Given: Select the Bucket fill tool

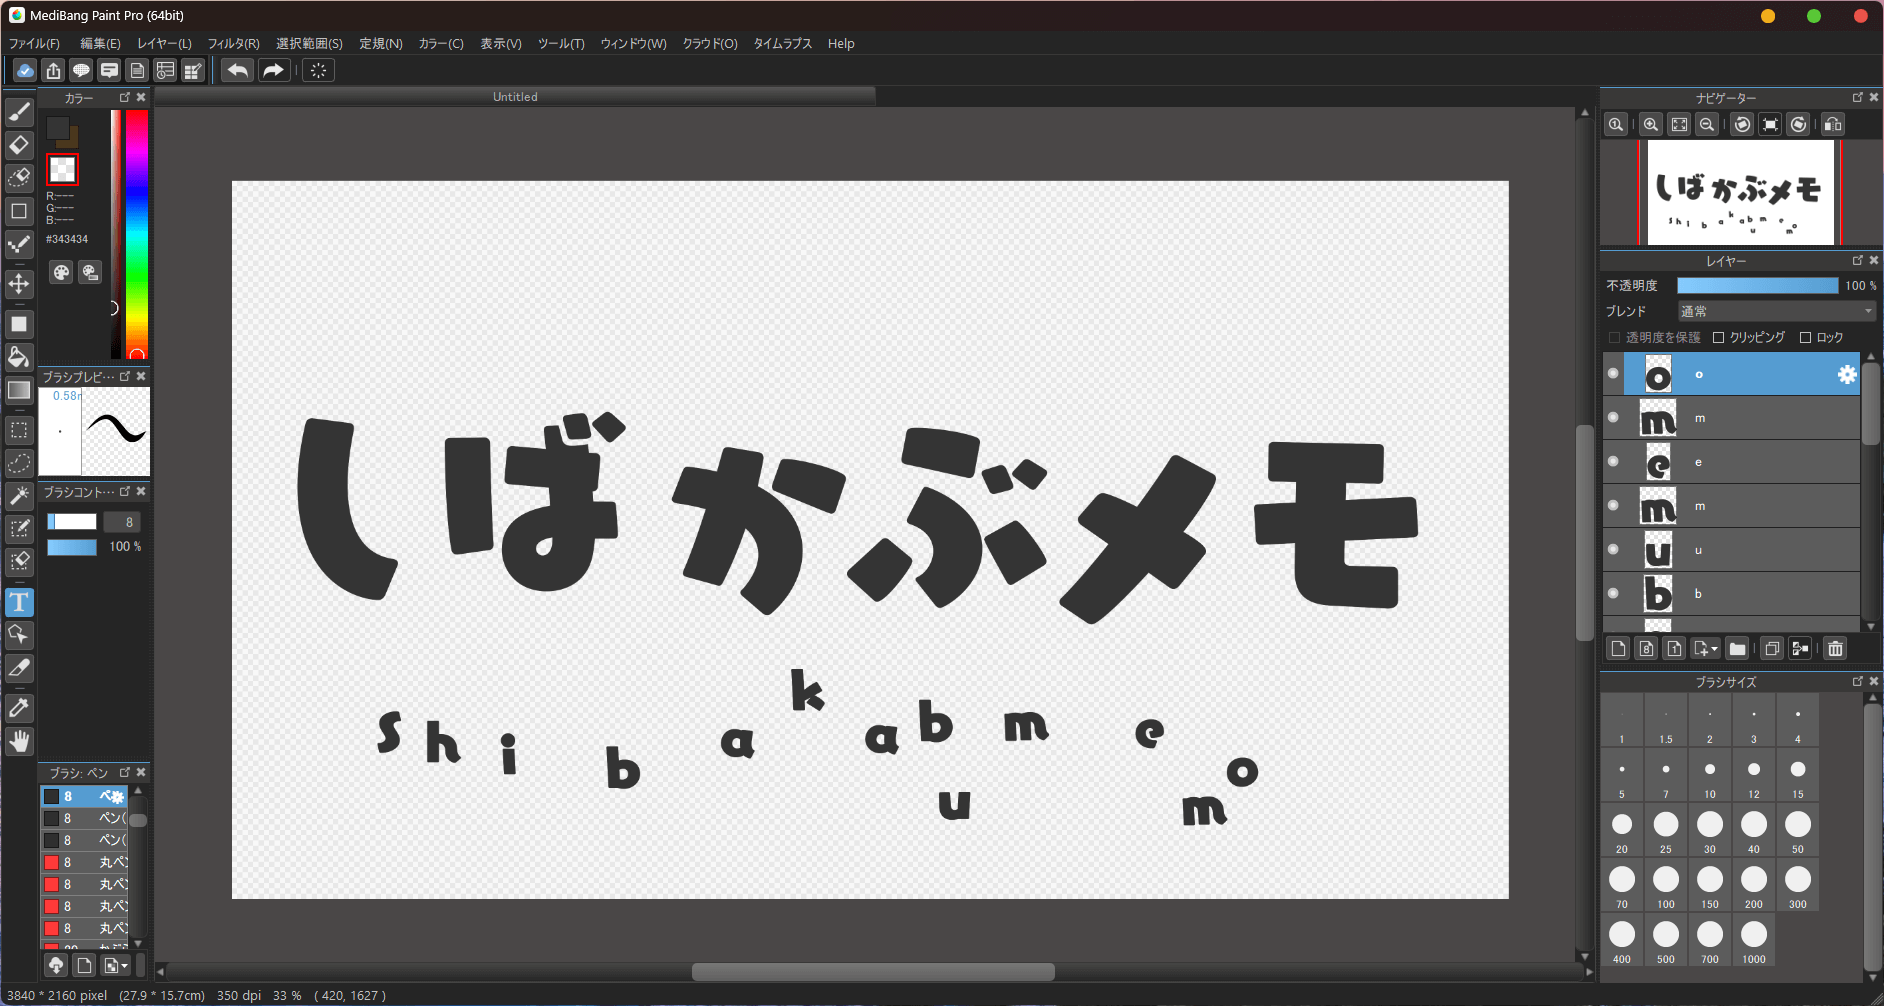Looking at the screenshot, I should pos(19,357).
